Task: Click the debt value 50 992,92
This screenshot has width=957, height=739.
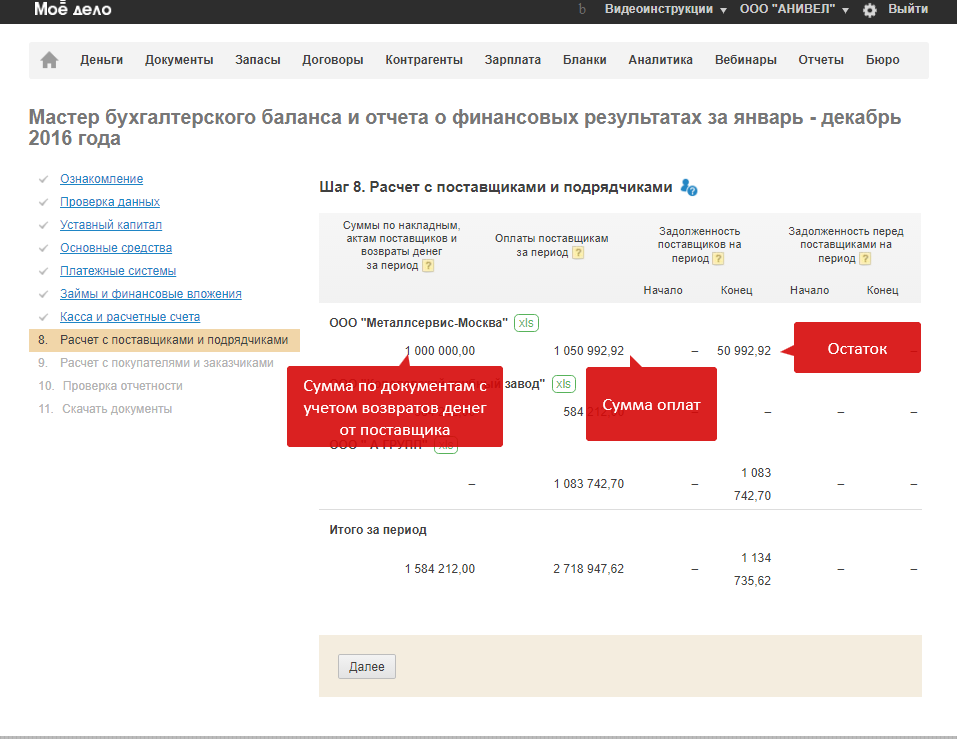Action: (744, 351)
